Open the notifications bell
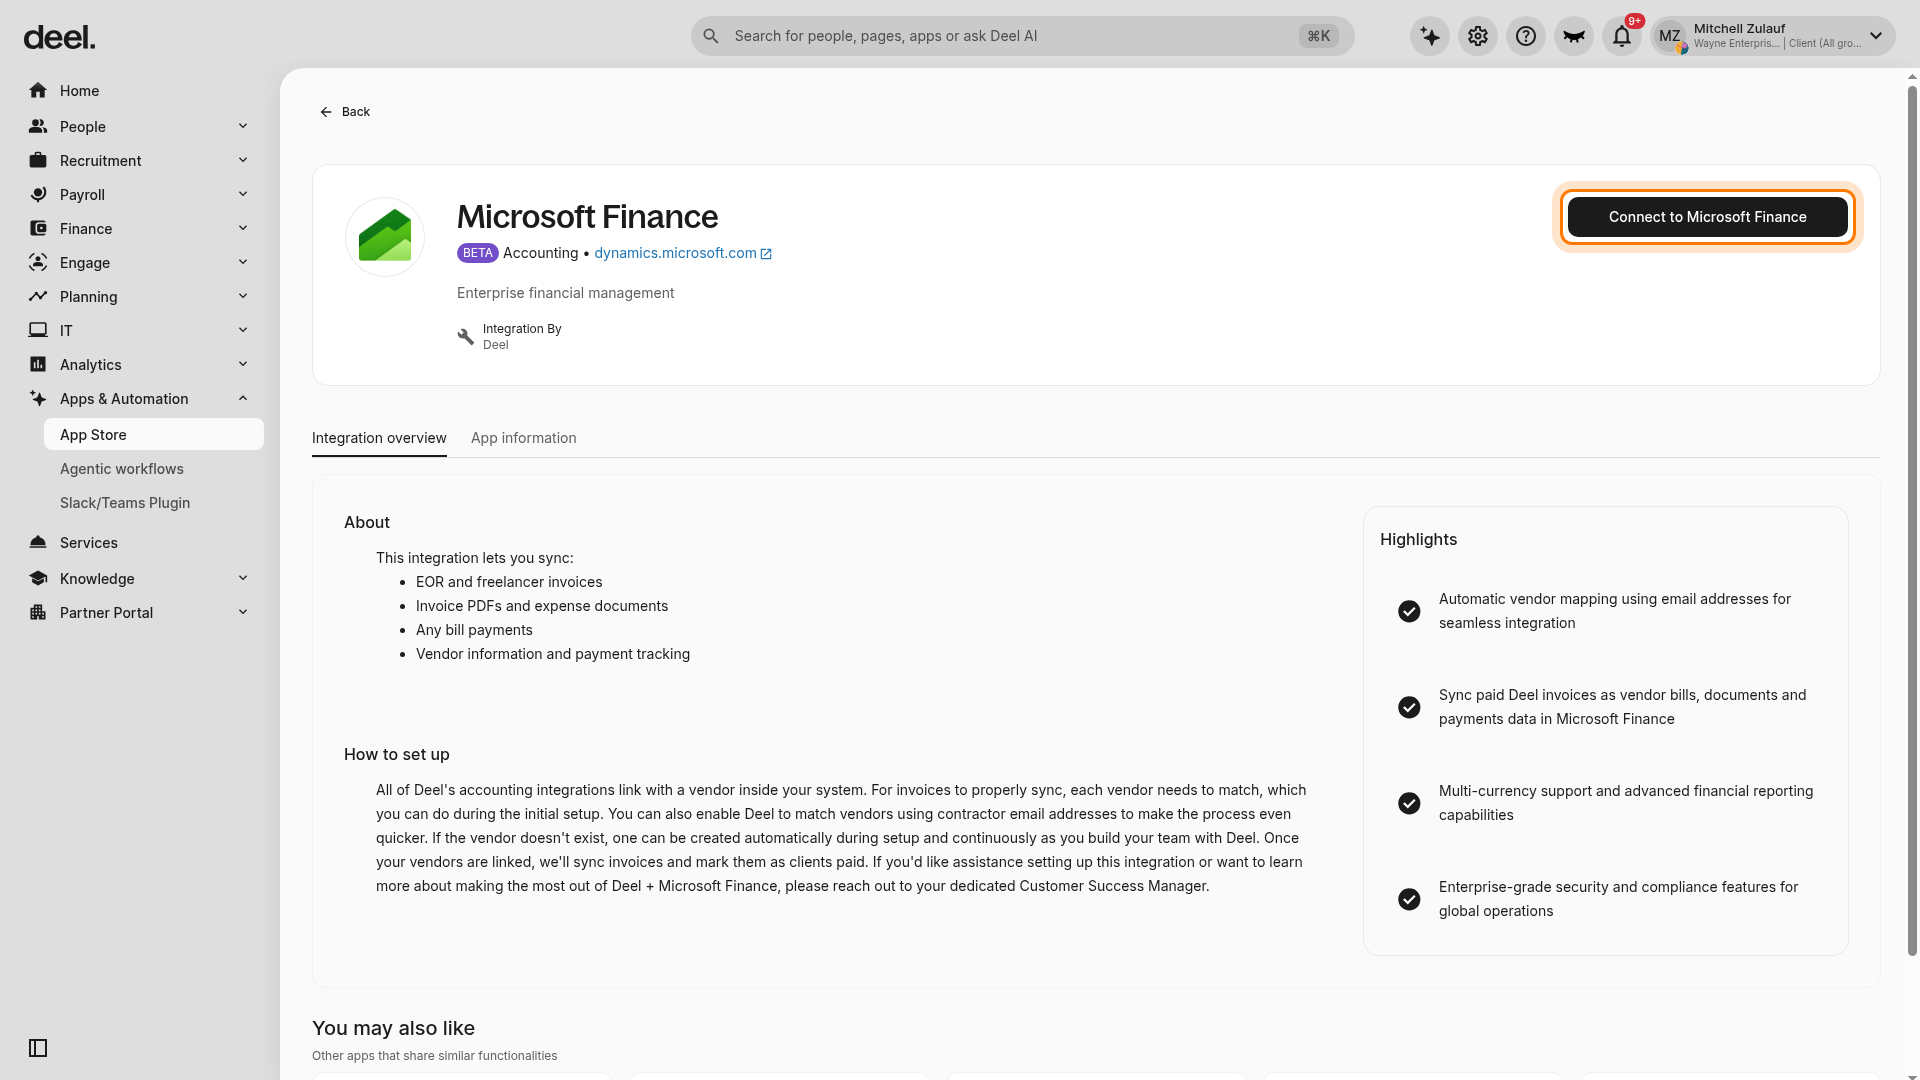This screenshot has height=1080, width=1920. [x=1622, y=36]
